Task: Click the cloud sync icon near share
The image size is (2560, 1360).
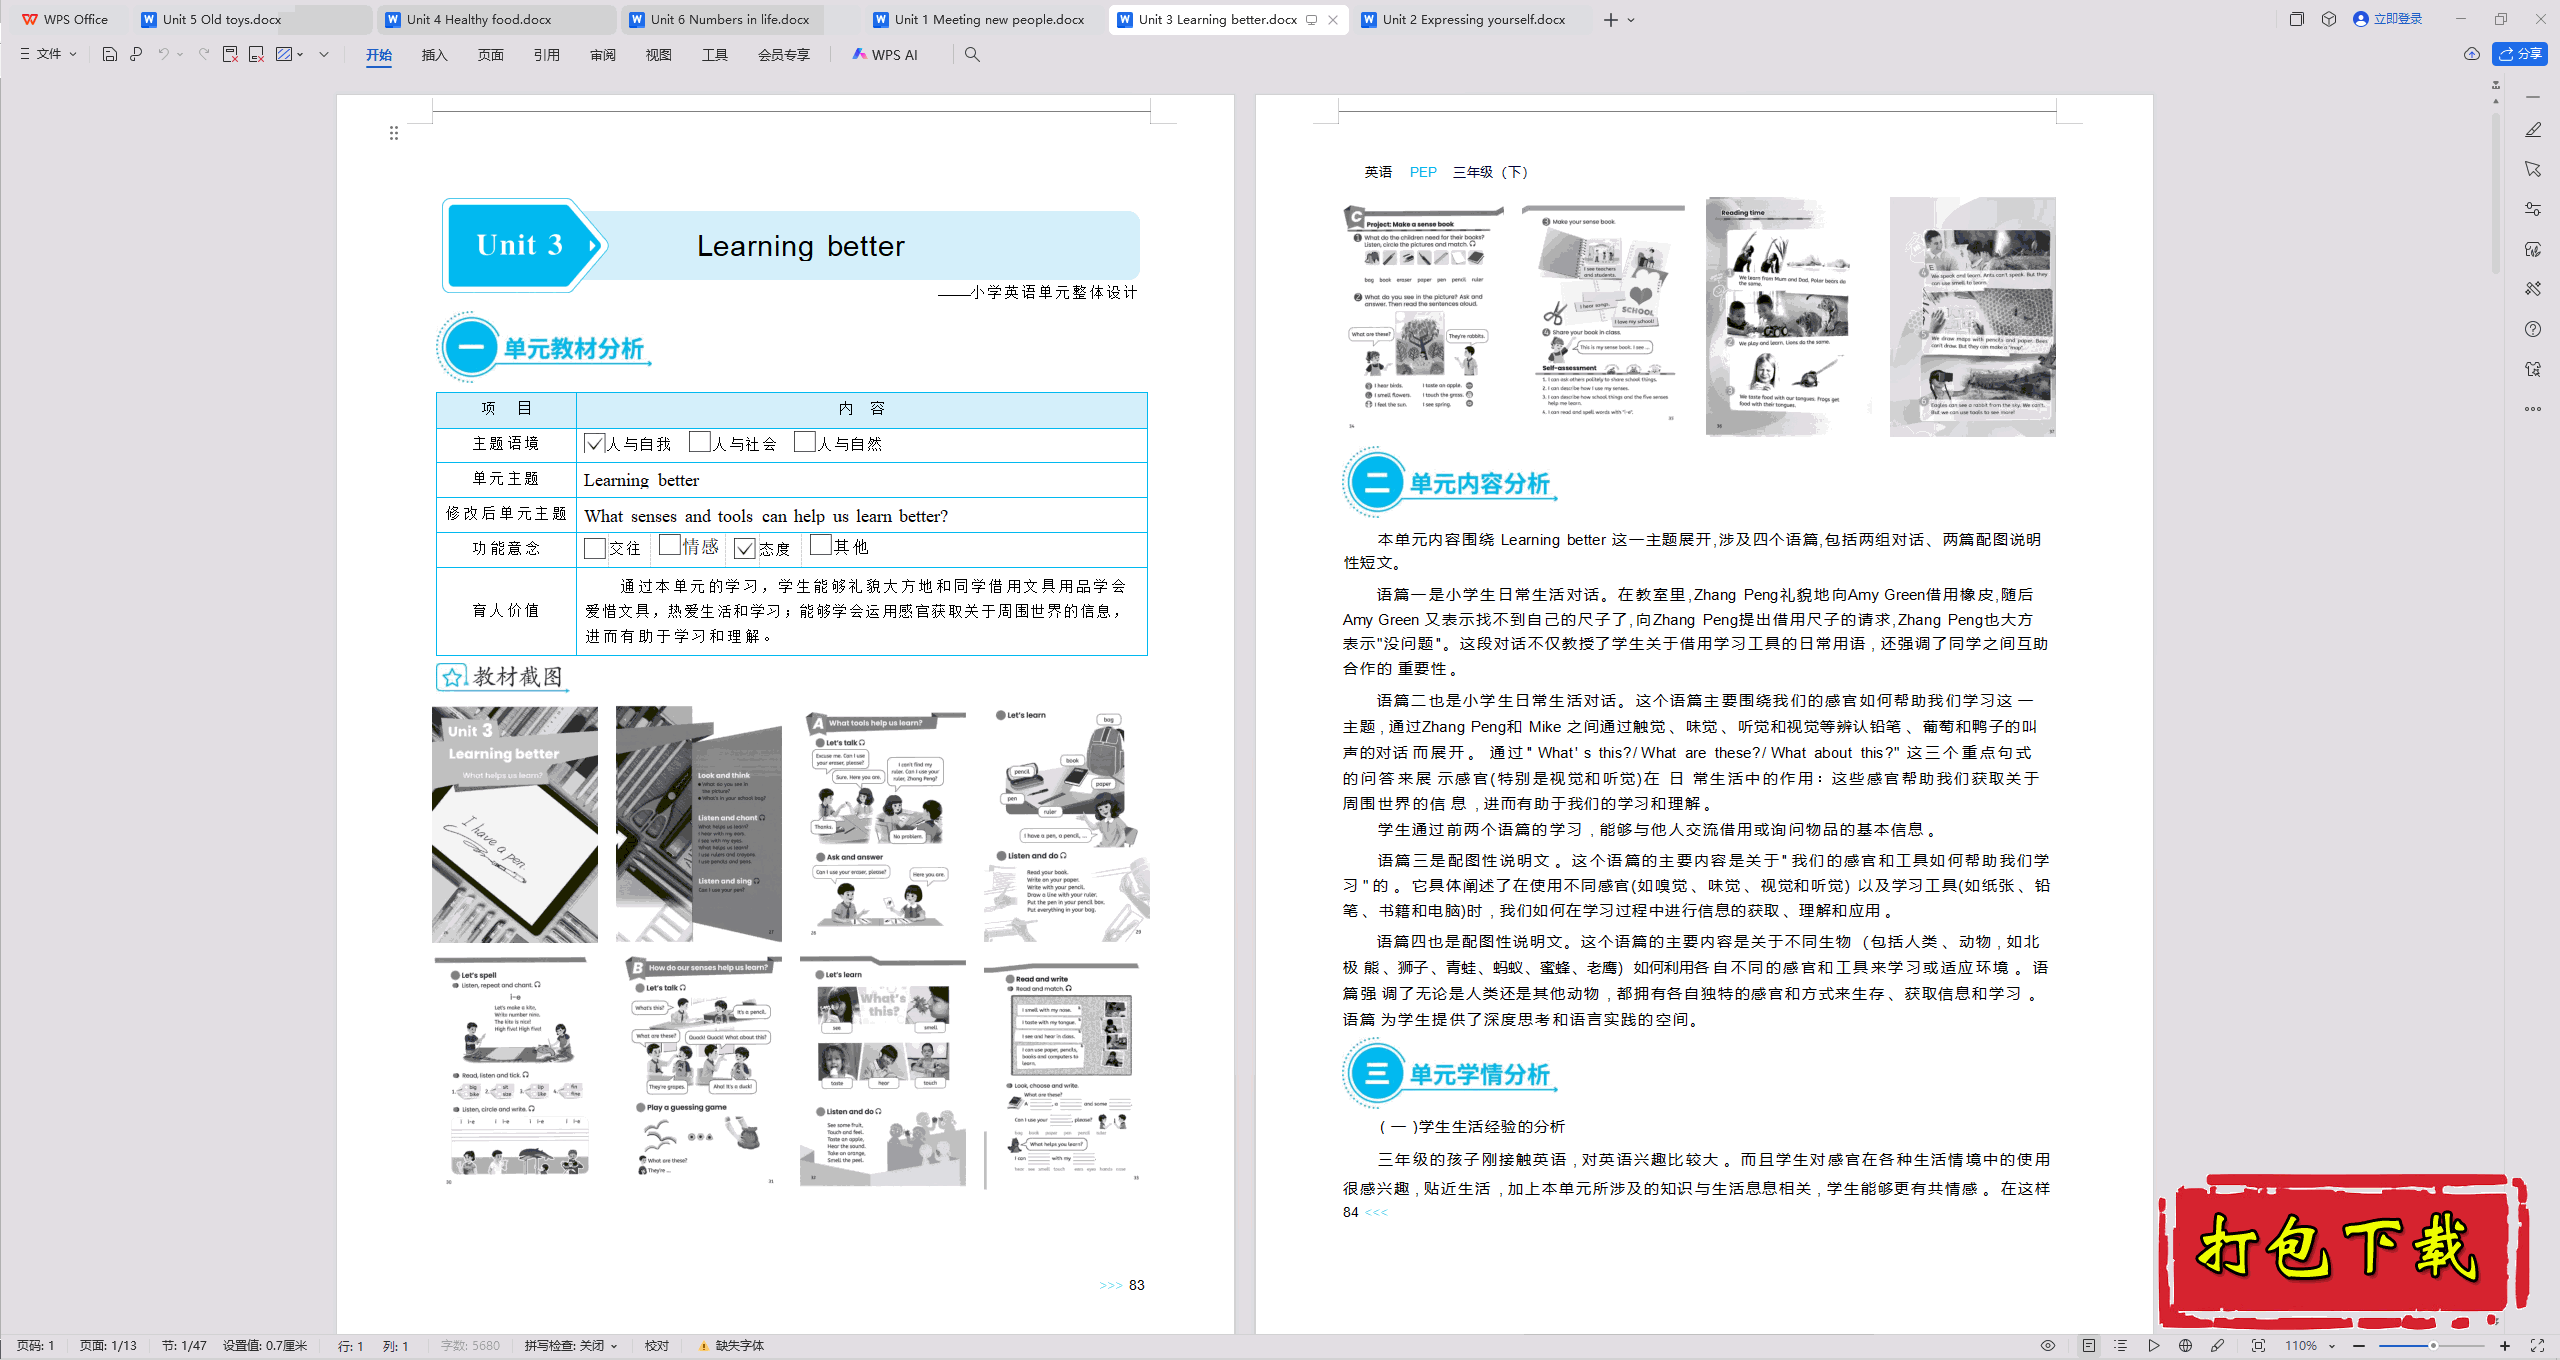Action: point(2472,54)
